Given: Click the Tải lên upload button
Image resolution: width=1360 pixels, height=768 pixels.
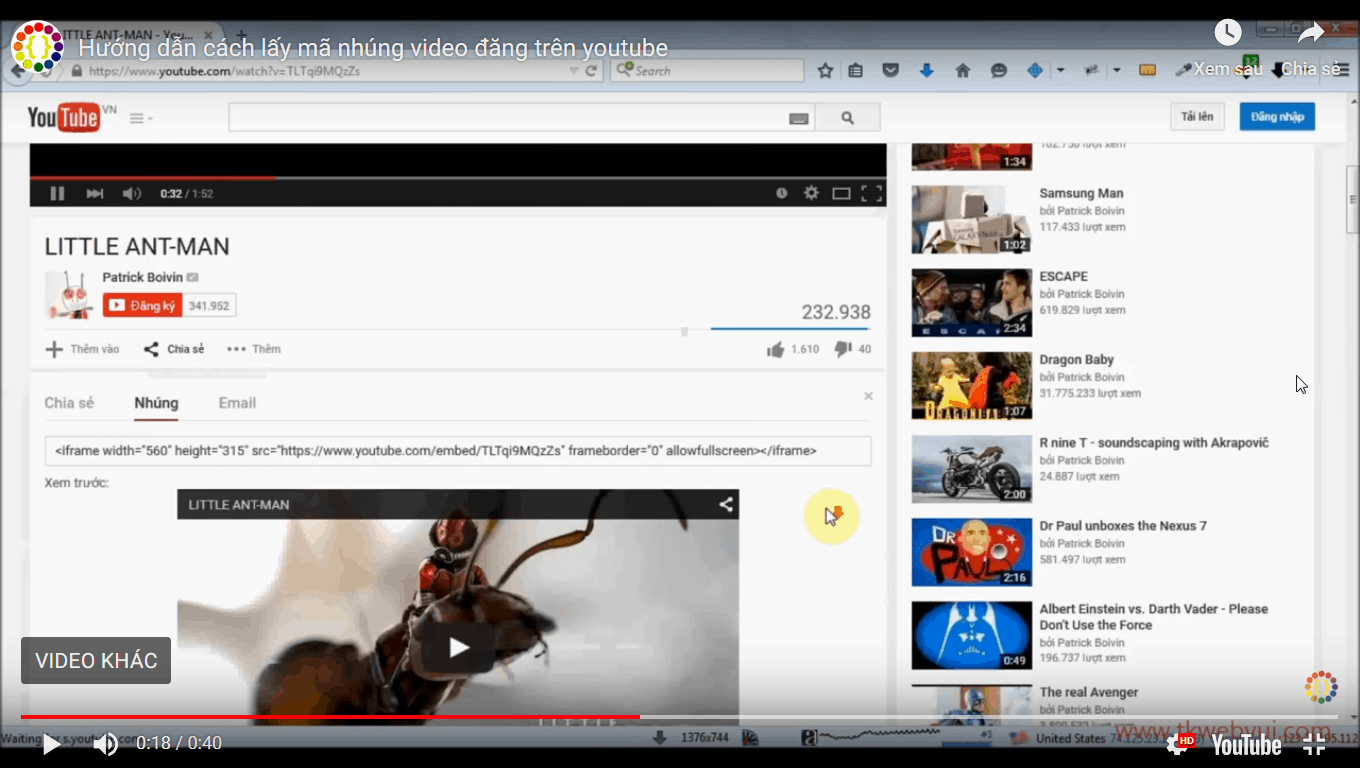Looking at the screenshot, I should [x=1197, y=117].
